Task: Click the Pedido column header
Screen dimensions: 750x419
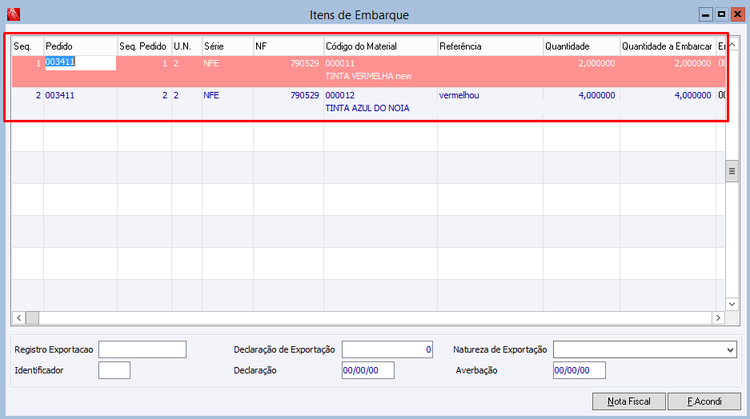Action: (80, 46)
